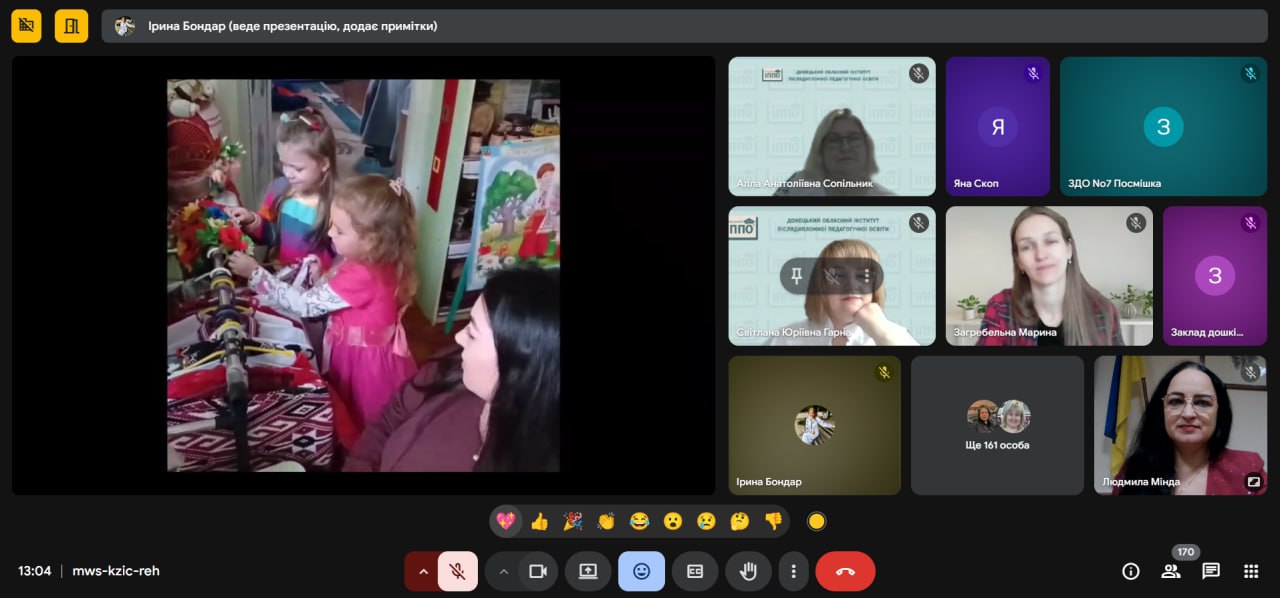Send the sparkling heart reaction
The image size is (1280, 598).
506,521
